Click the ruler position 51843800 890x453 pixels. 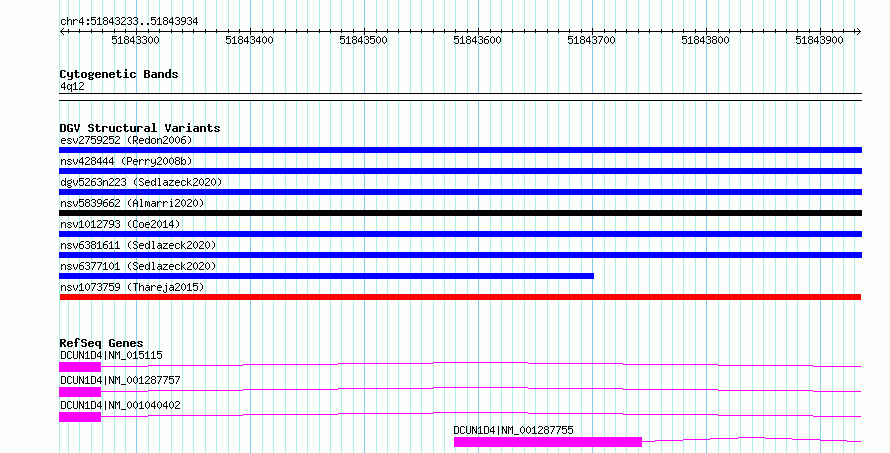point(706,40)
